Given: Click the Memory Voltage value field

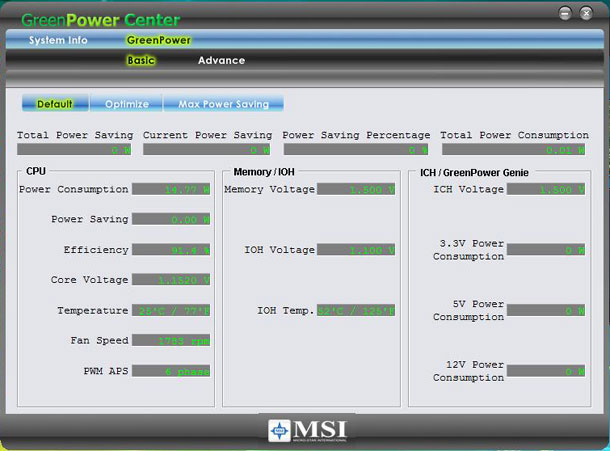Looking at the screenshot, I should 356,189.
